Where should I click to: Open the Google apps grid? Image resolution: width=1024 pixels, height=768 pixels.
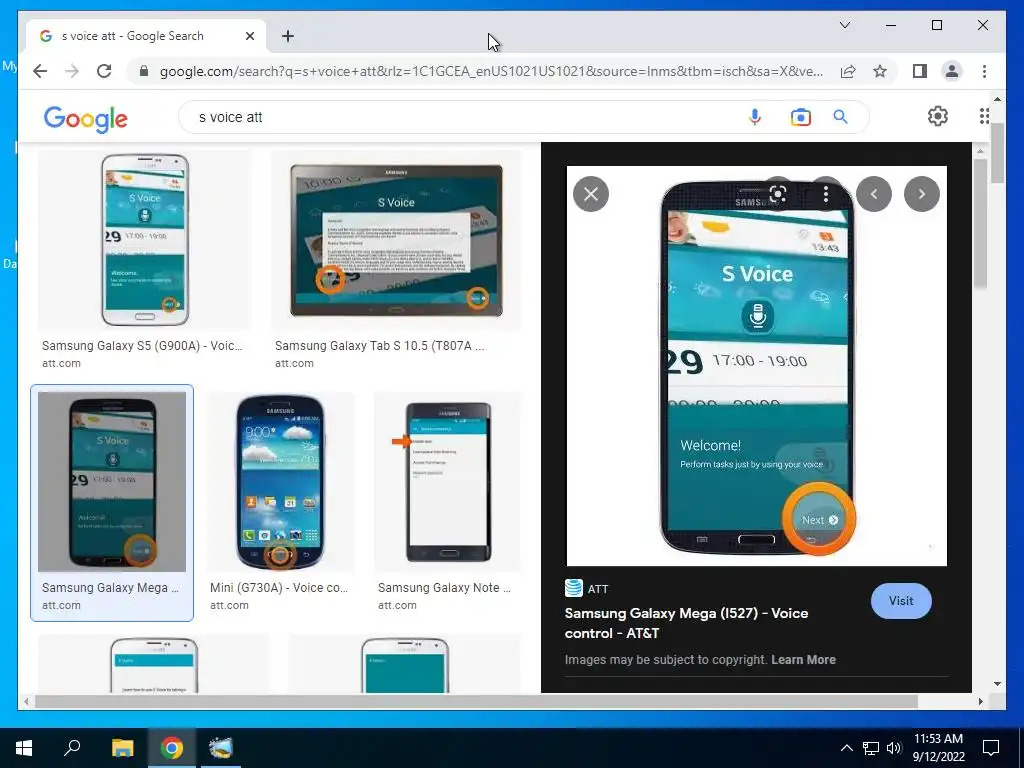click(x=984, y=116)
